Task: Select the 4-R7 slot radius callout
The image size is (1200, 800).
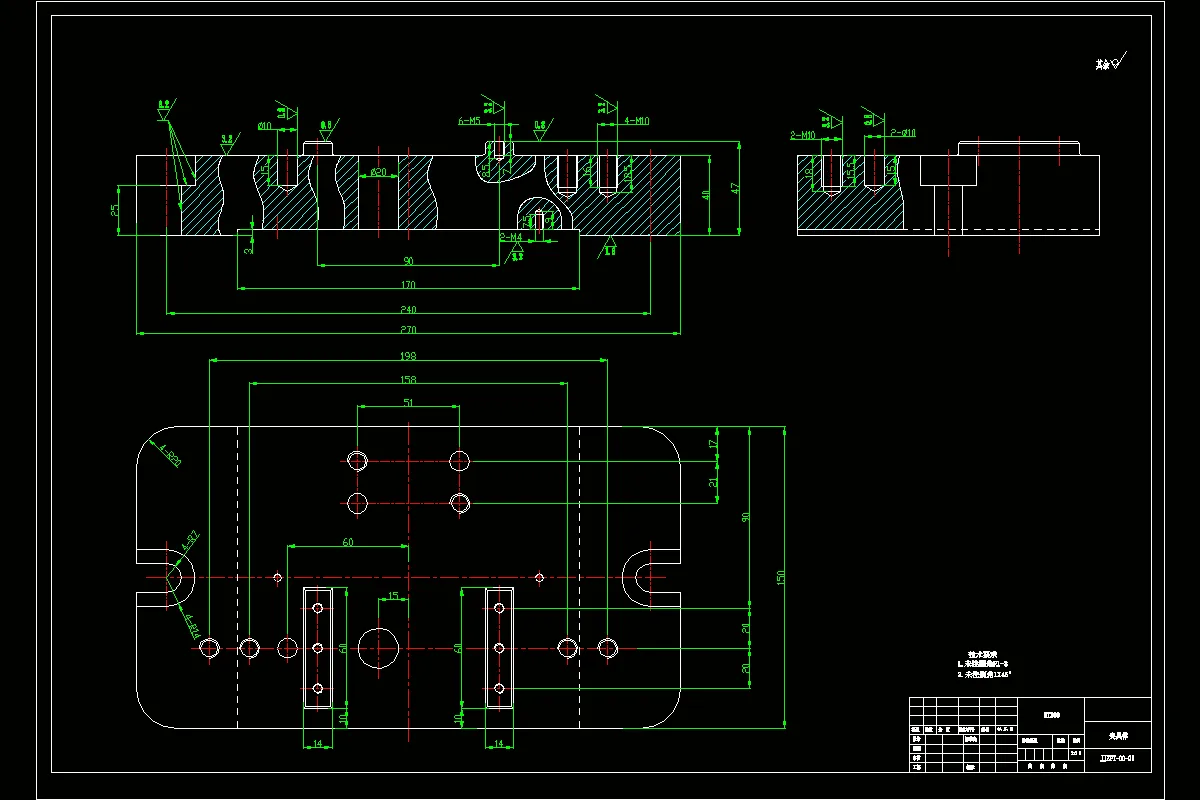Action: (191, 542)
